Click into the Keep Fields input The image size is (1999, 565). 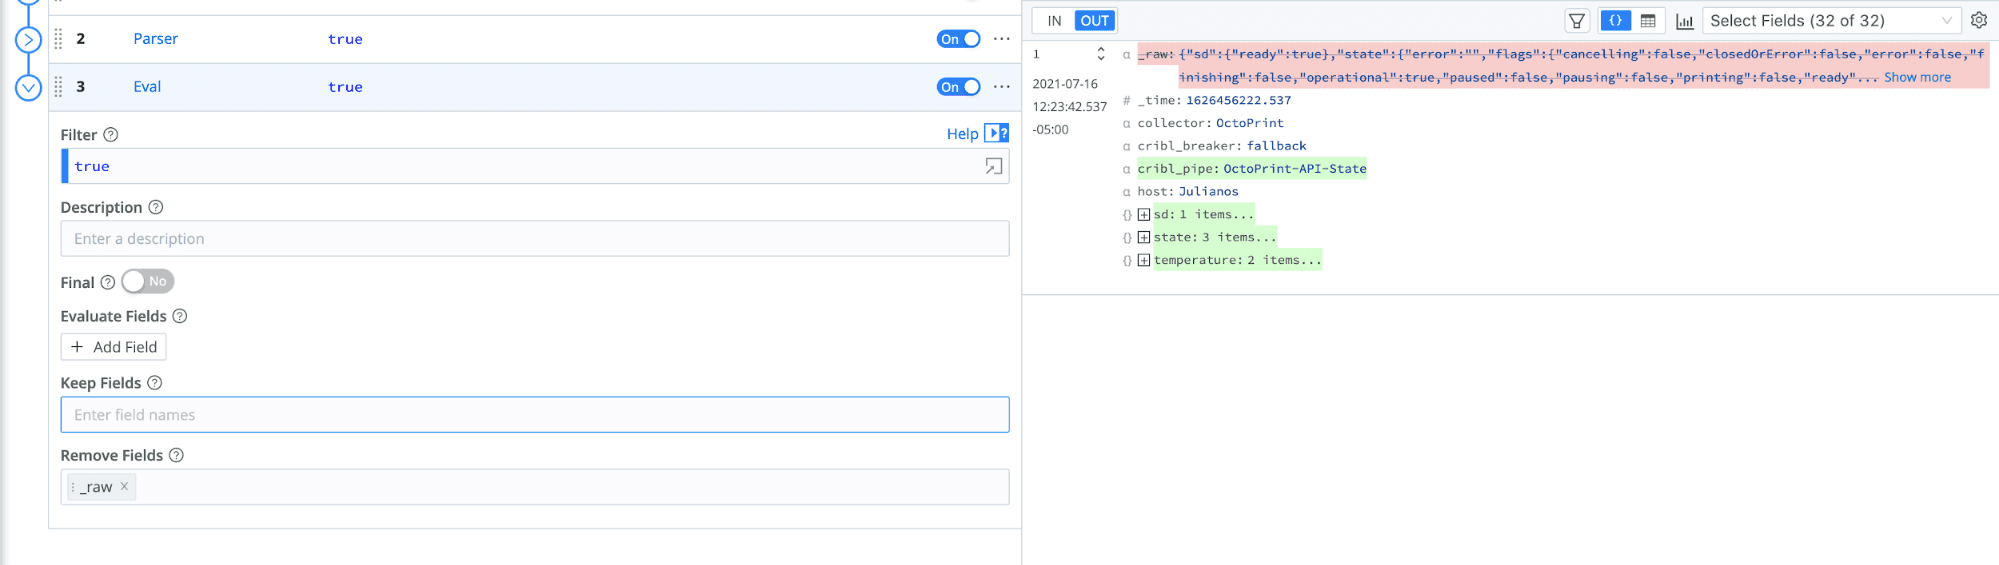[x=534, y=415]
